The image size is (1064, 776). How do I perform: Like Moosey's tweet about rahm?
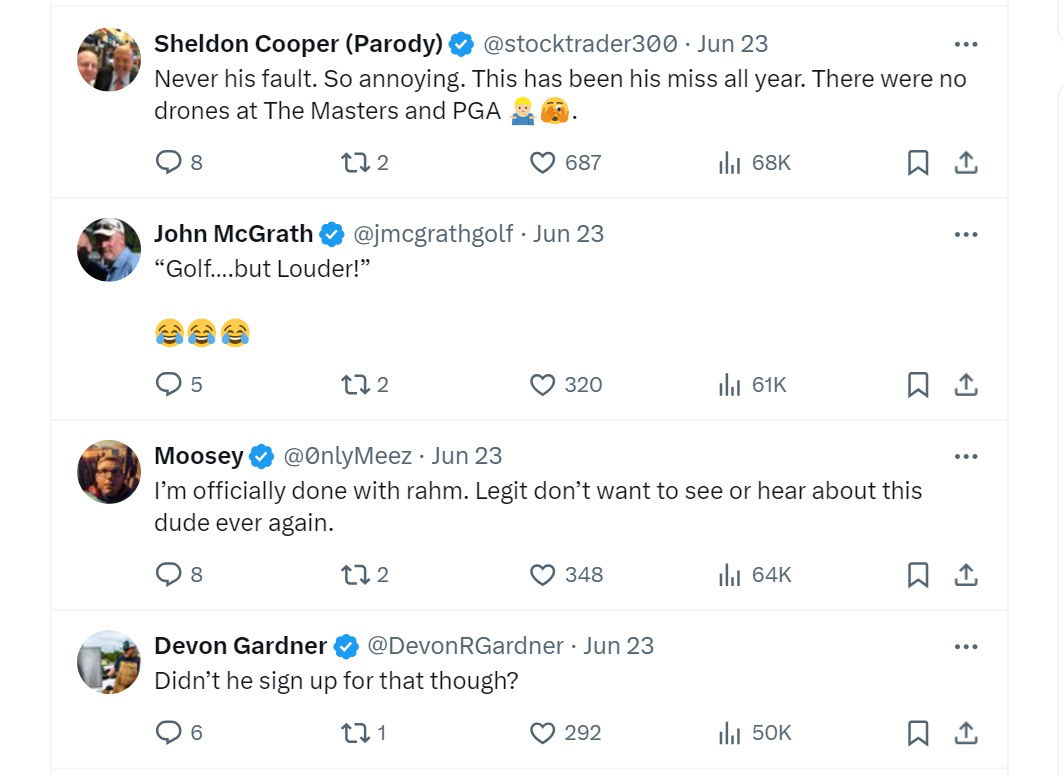tap(542, 574)
